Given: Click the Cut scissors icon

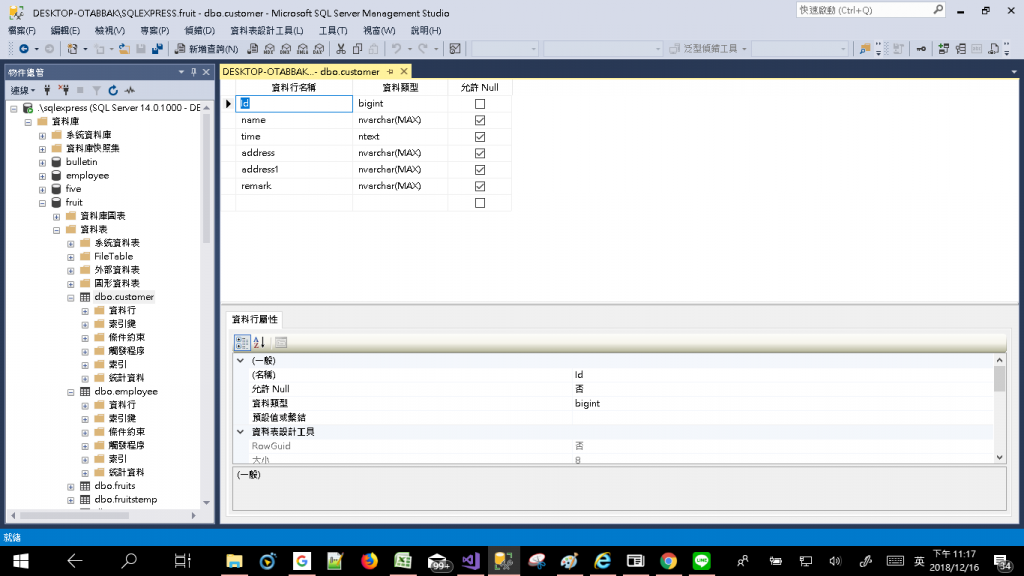Looking at the screenshot, I should tap(341, 49).
